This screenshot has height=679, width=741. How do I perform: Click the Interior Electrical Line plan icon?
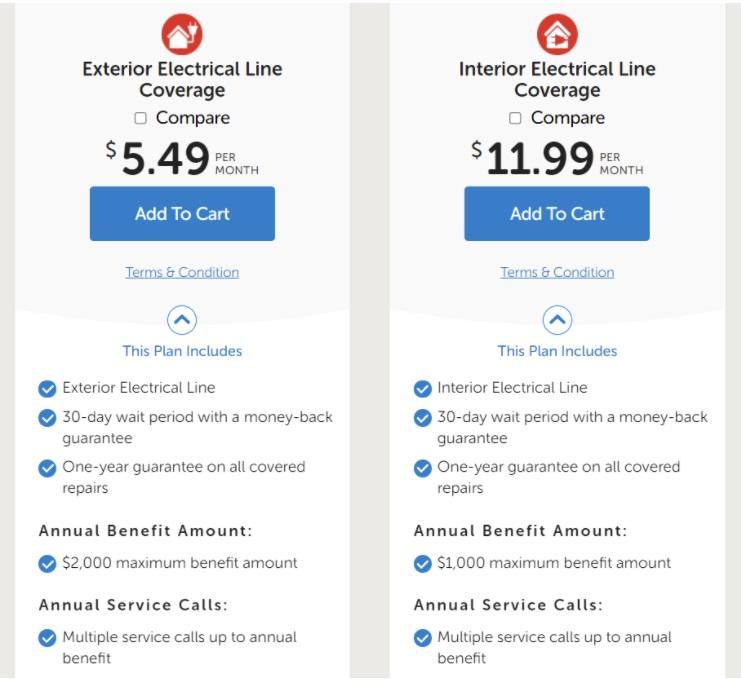click(557, 35)
